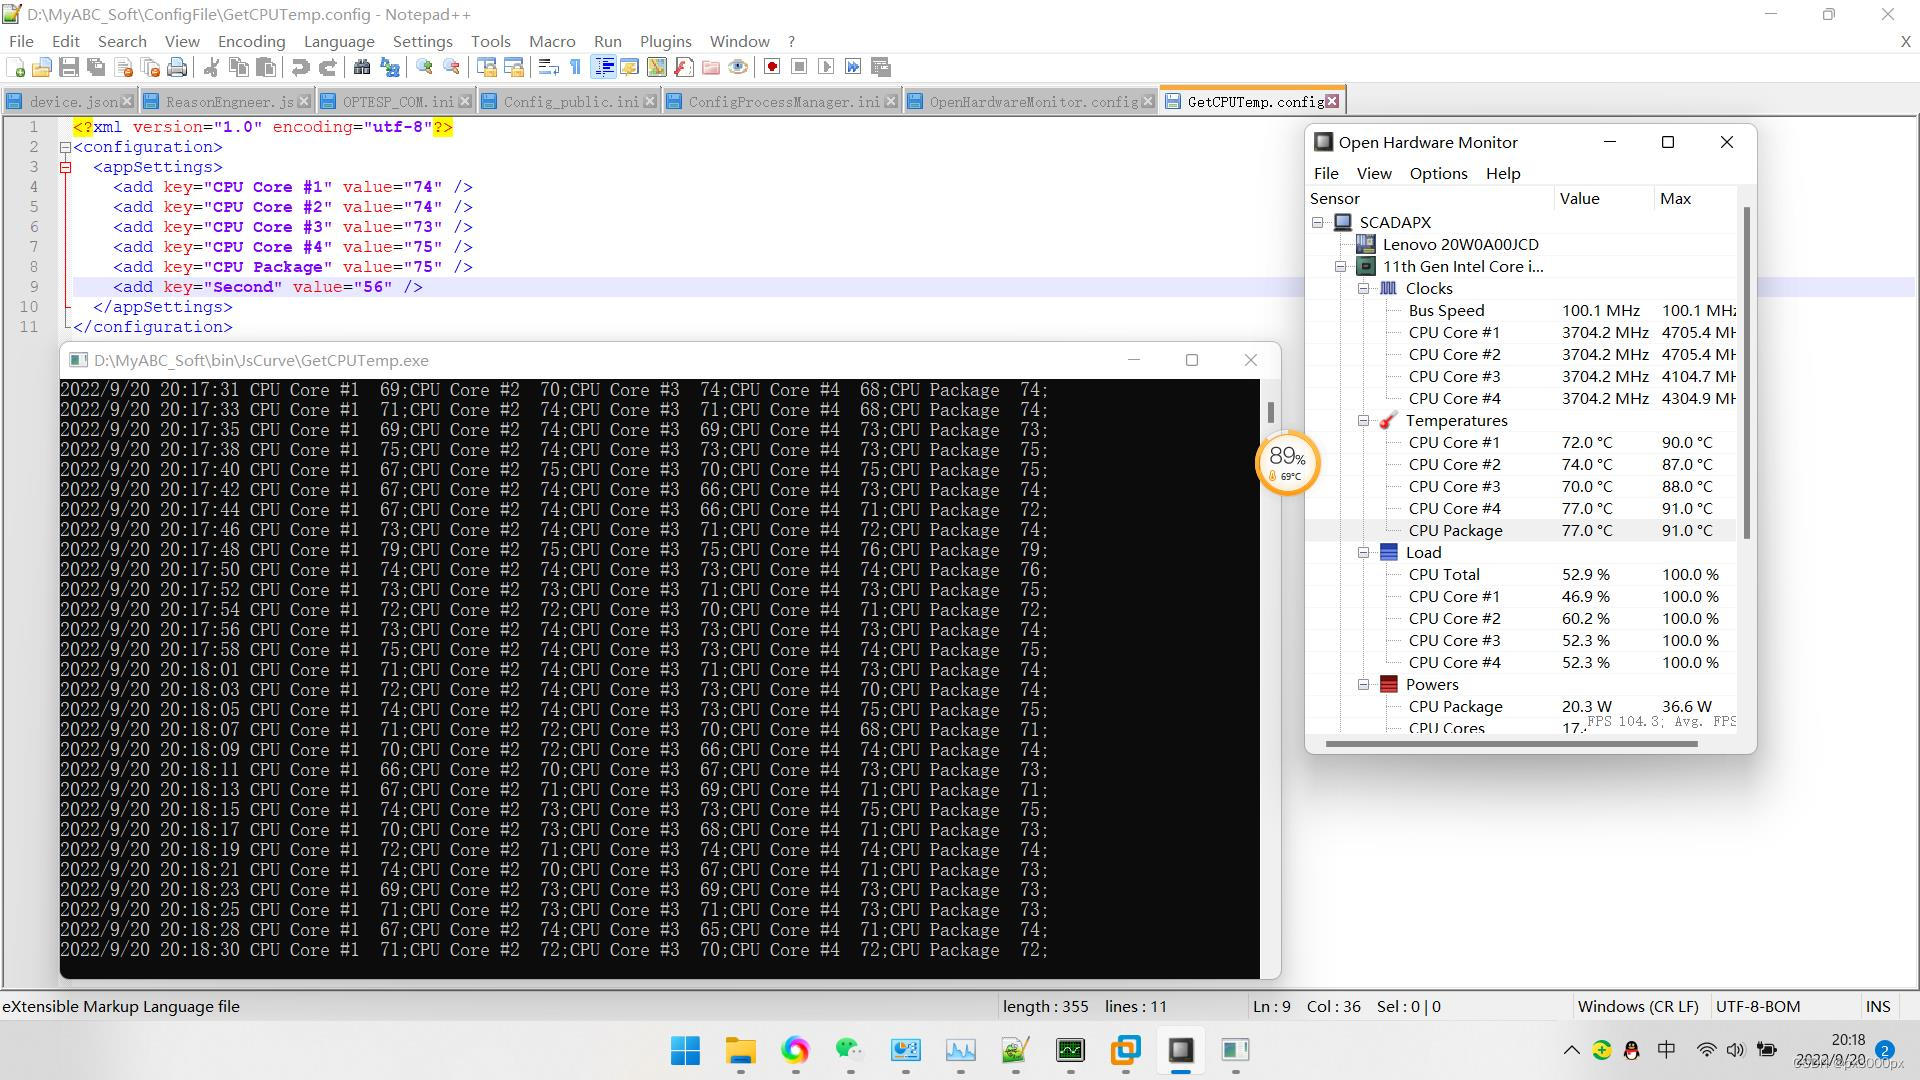1920x1080 pixels.
Task: Save the current file via toolbar
Action: point(69,68)
